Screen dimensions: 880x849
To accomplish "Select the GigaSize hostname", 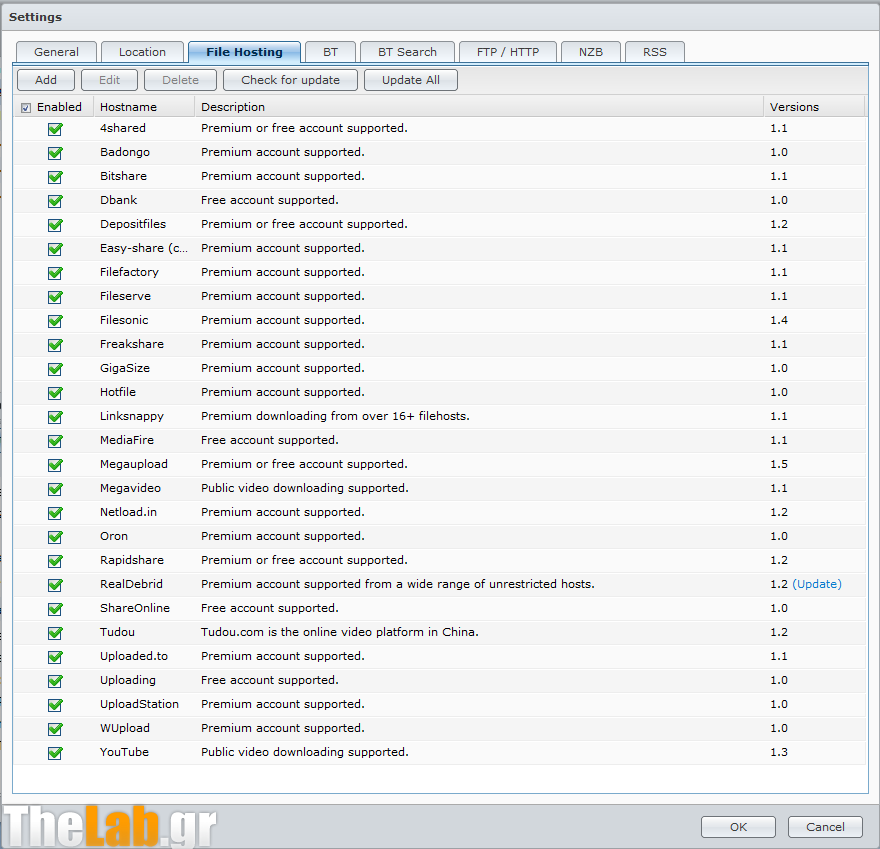I will [x=125, y=368].
